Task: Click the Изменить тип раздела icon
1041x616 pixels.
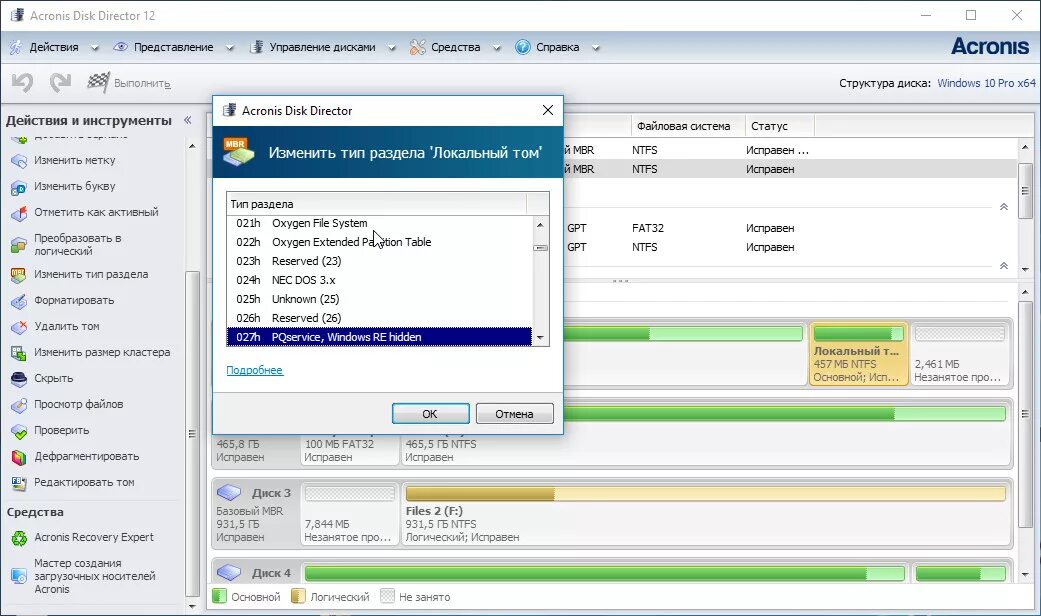Action: pyautogui.click(x=19, y=275)
